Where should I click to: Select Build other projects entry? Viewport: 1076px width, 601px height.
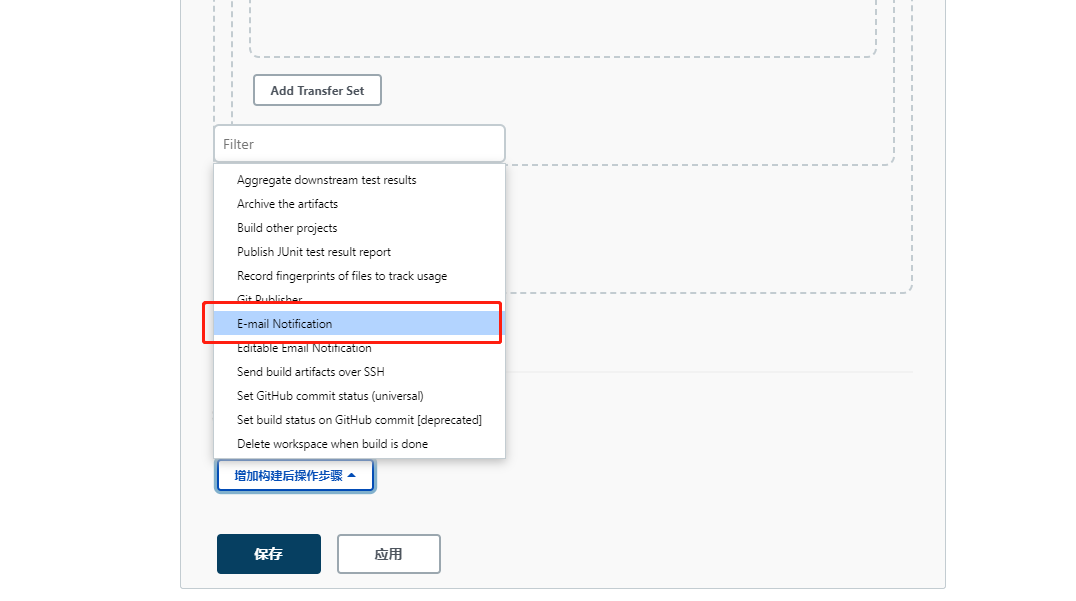click(287, 228)
